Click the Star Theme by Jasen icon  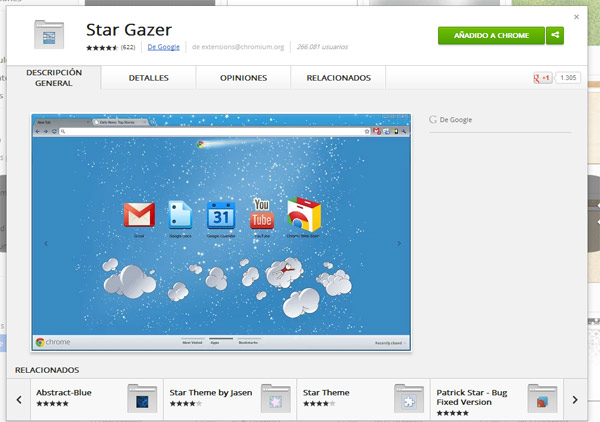coord(276,399)
